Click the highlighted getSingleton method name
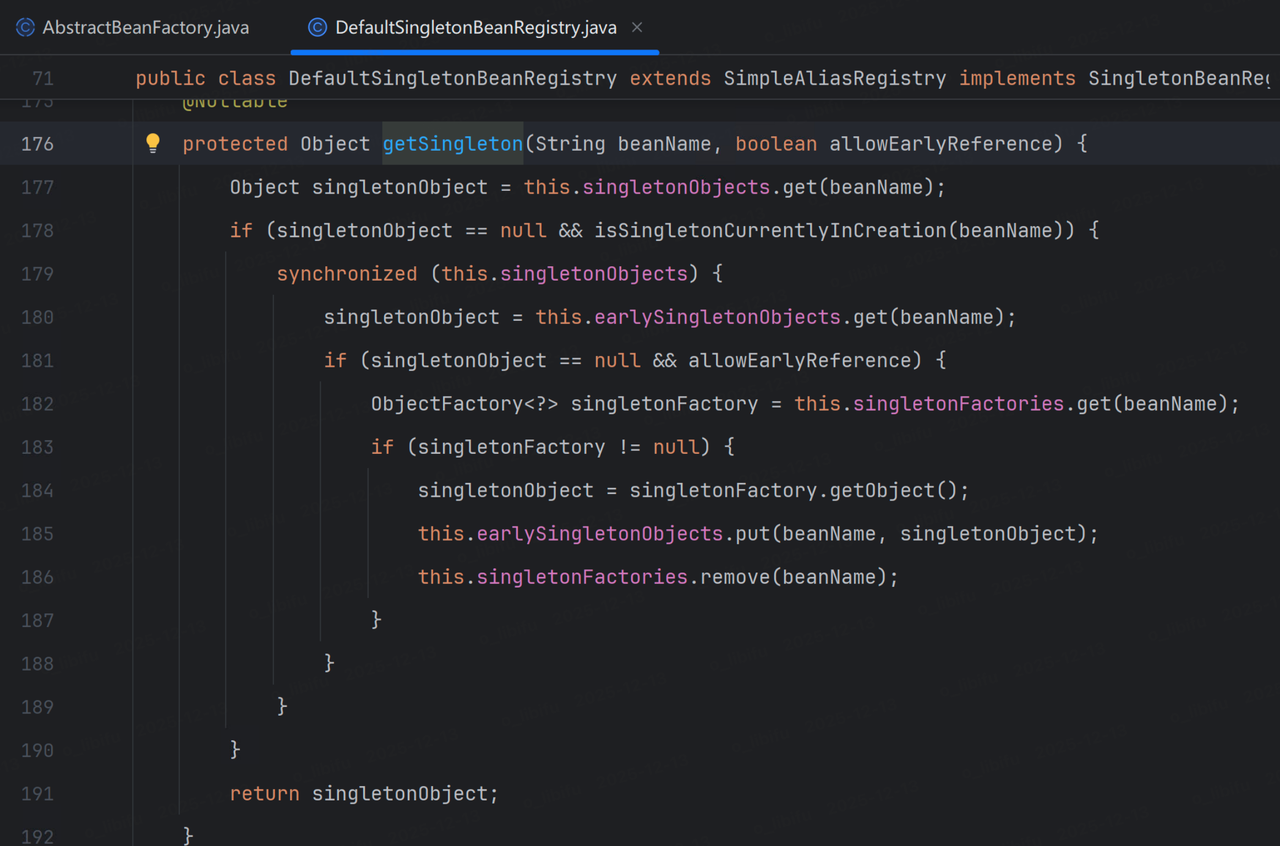The image size is (1280, 846). [x=453, y=143]
